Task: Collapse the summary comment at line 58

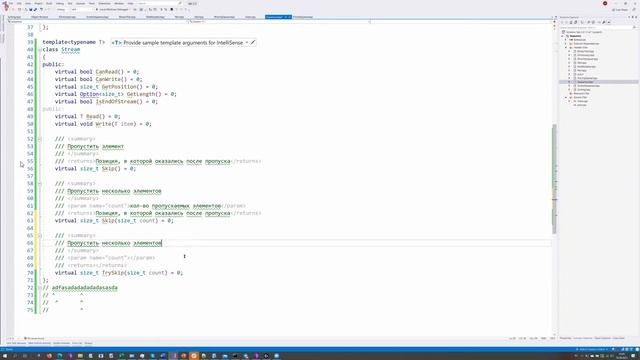Action: 40,184
